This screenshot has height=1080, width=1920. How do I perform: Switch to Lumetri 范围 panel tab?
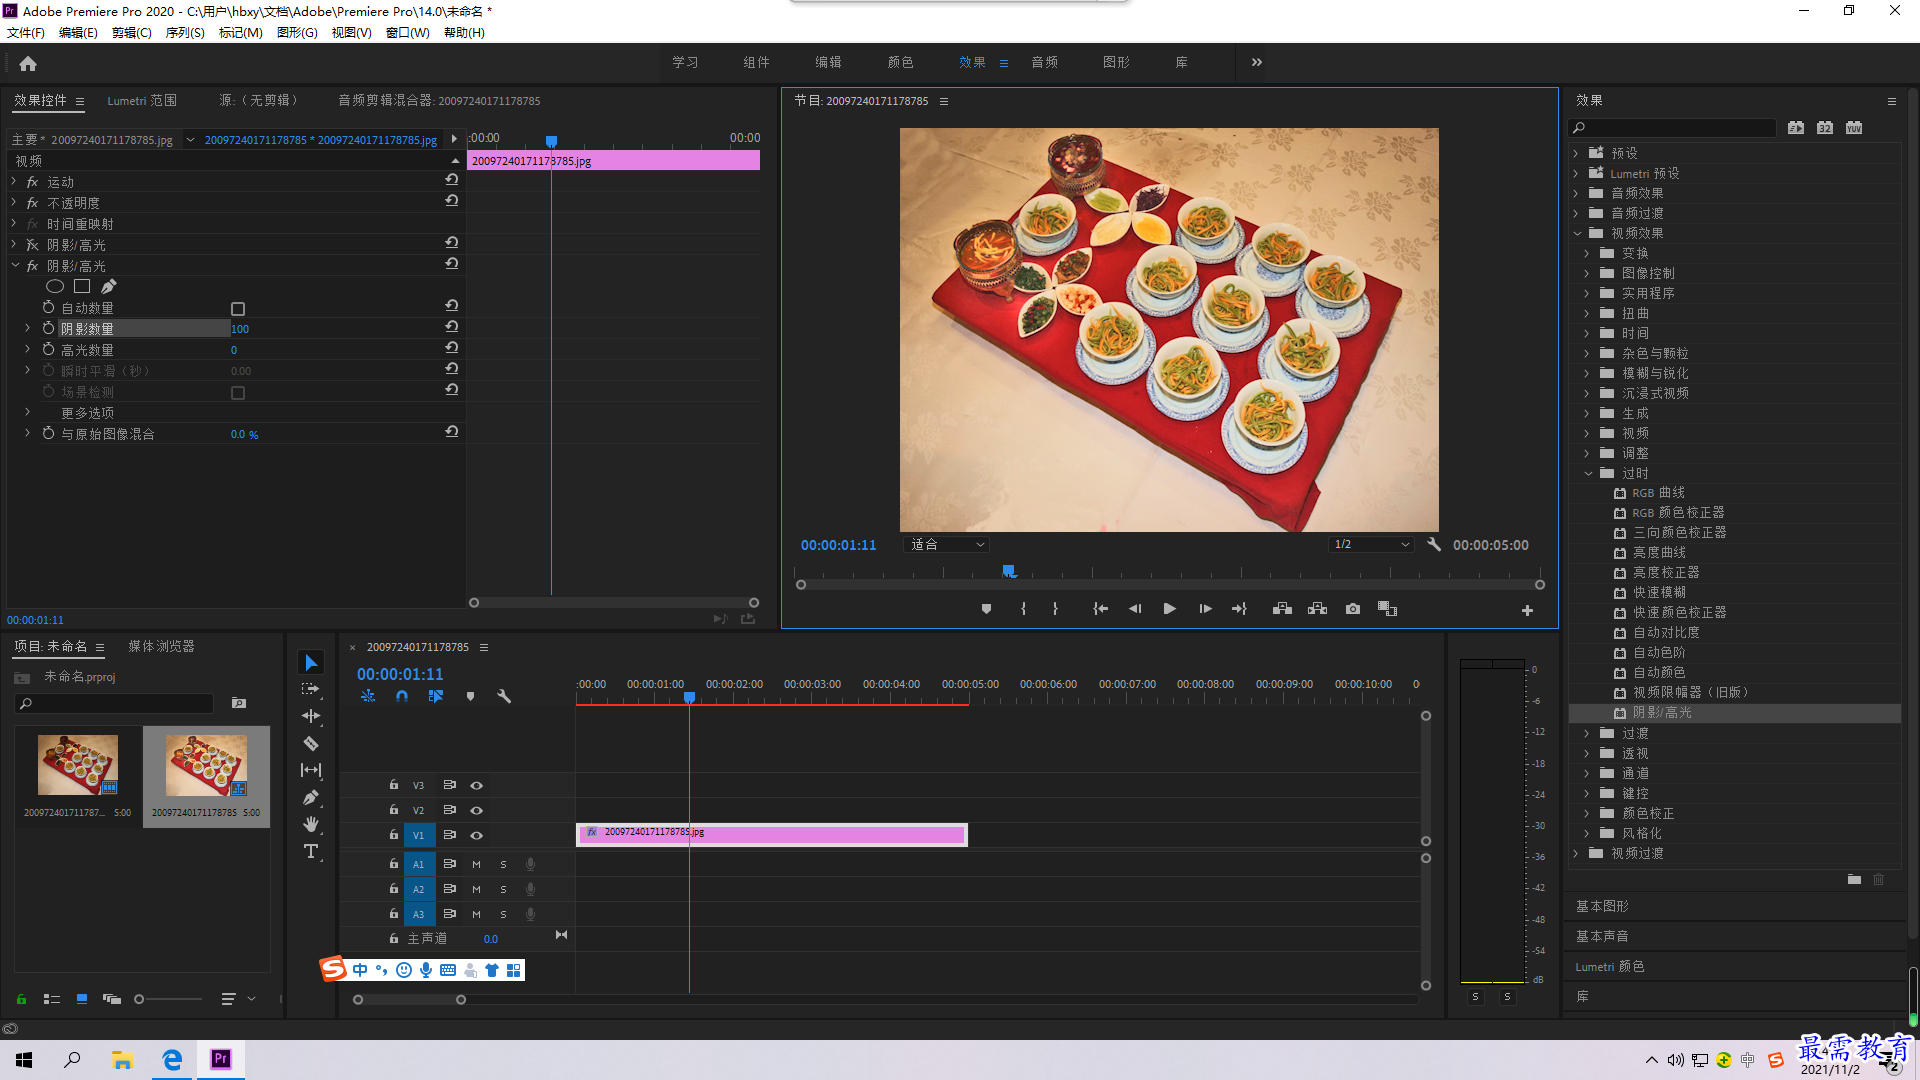pos(142,100)
